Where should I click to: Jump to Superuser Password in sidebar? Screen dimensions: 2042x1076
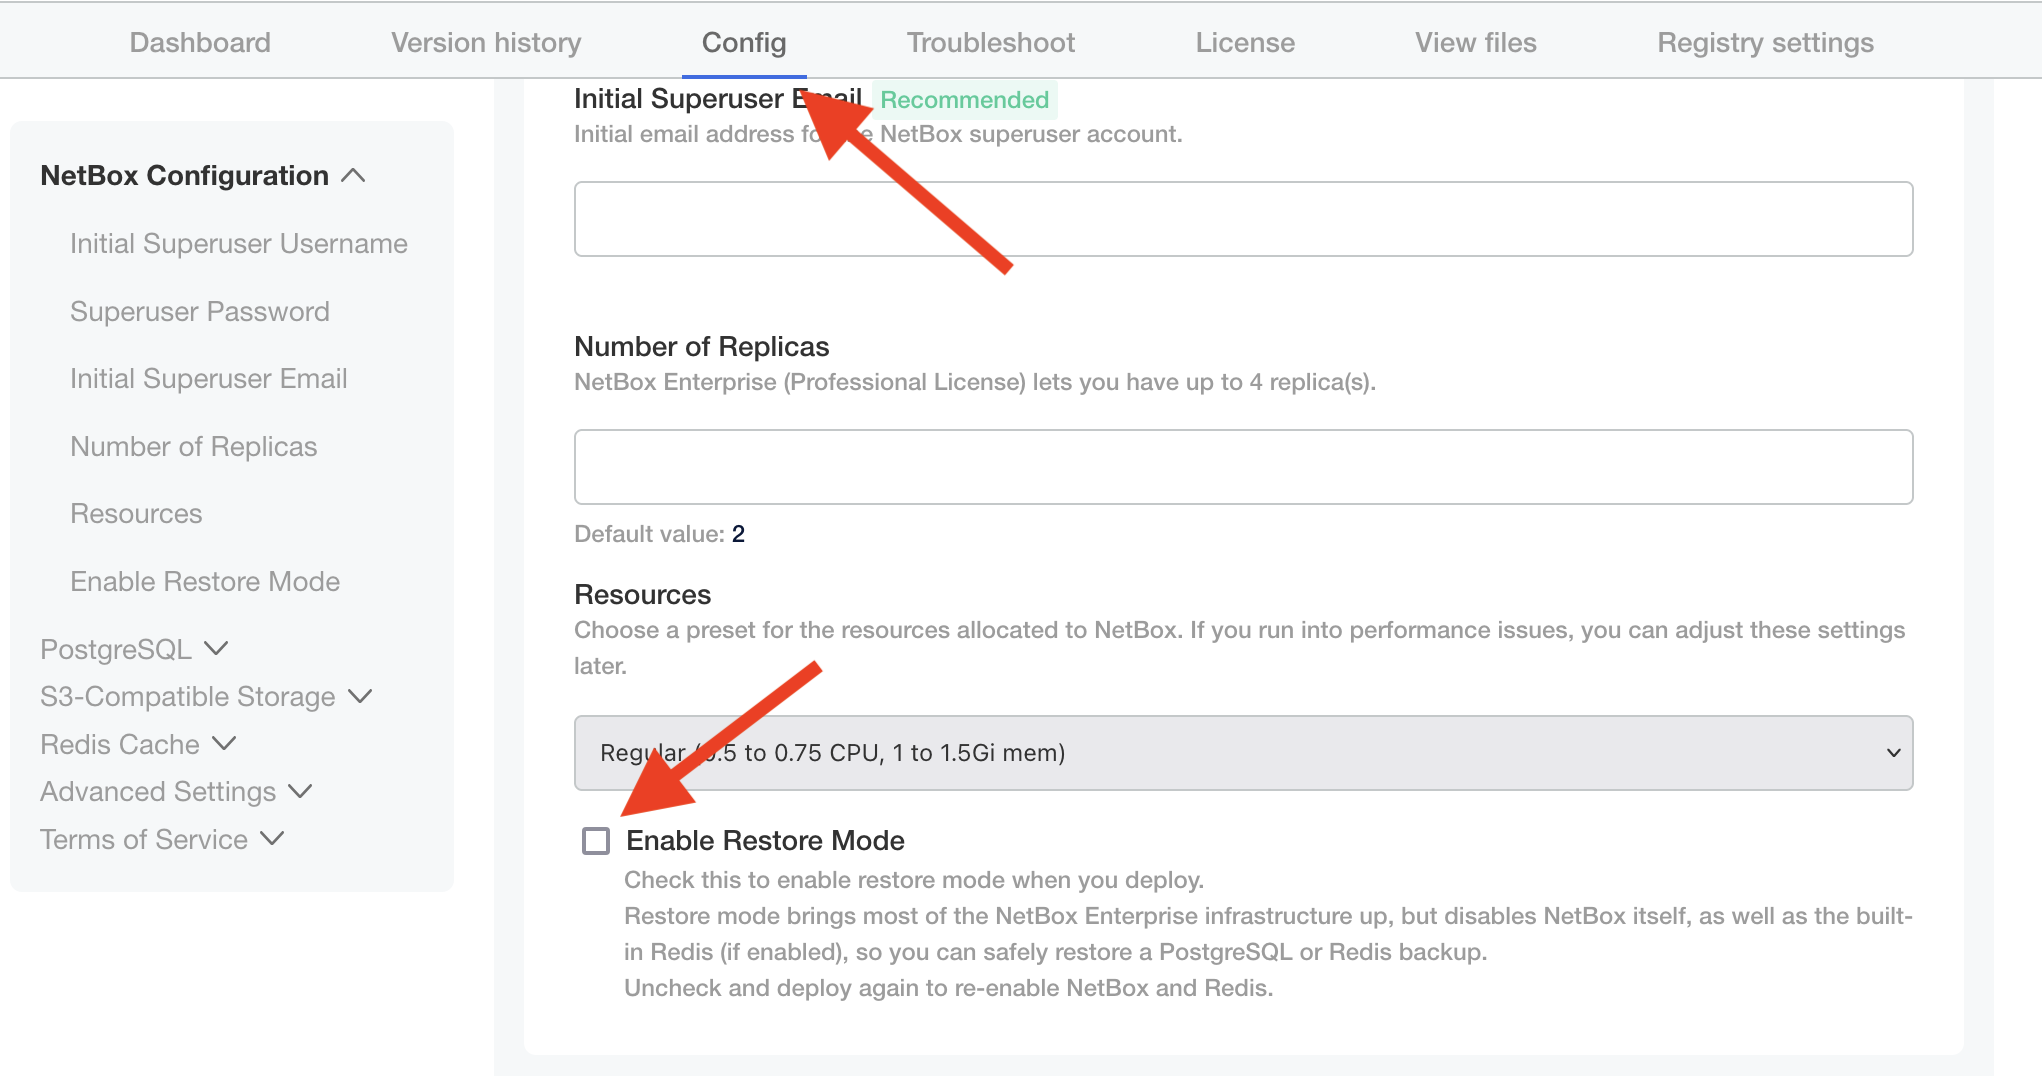[200, 312]
